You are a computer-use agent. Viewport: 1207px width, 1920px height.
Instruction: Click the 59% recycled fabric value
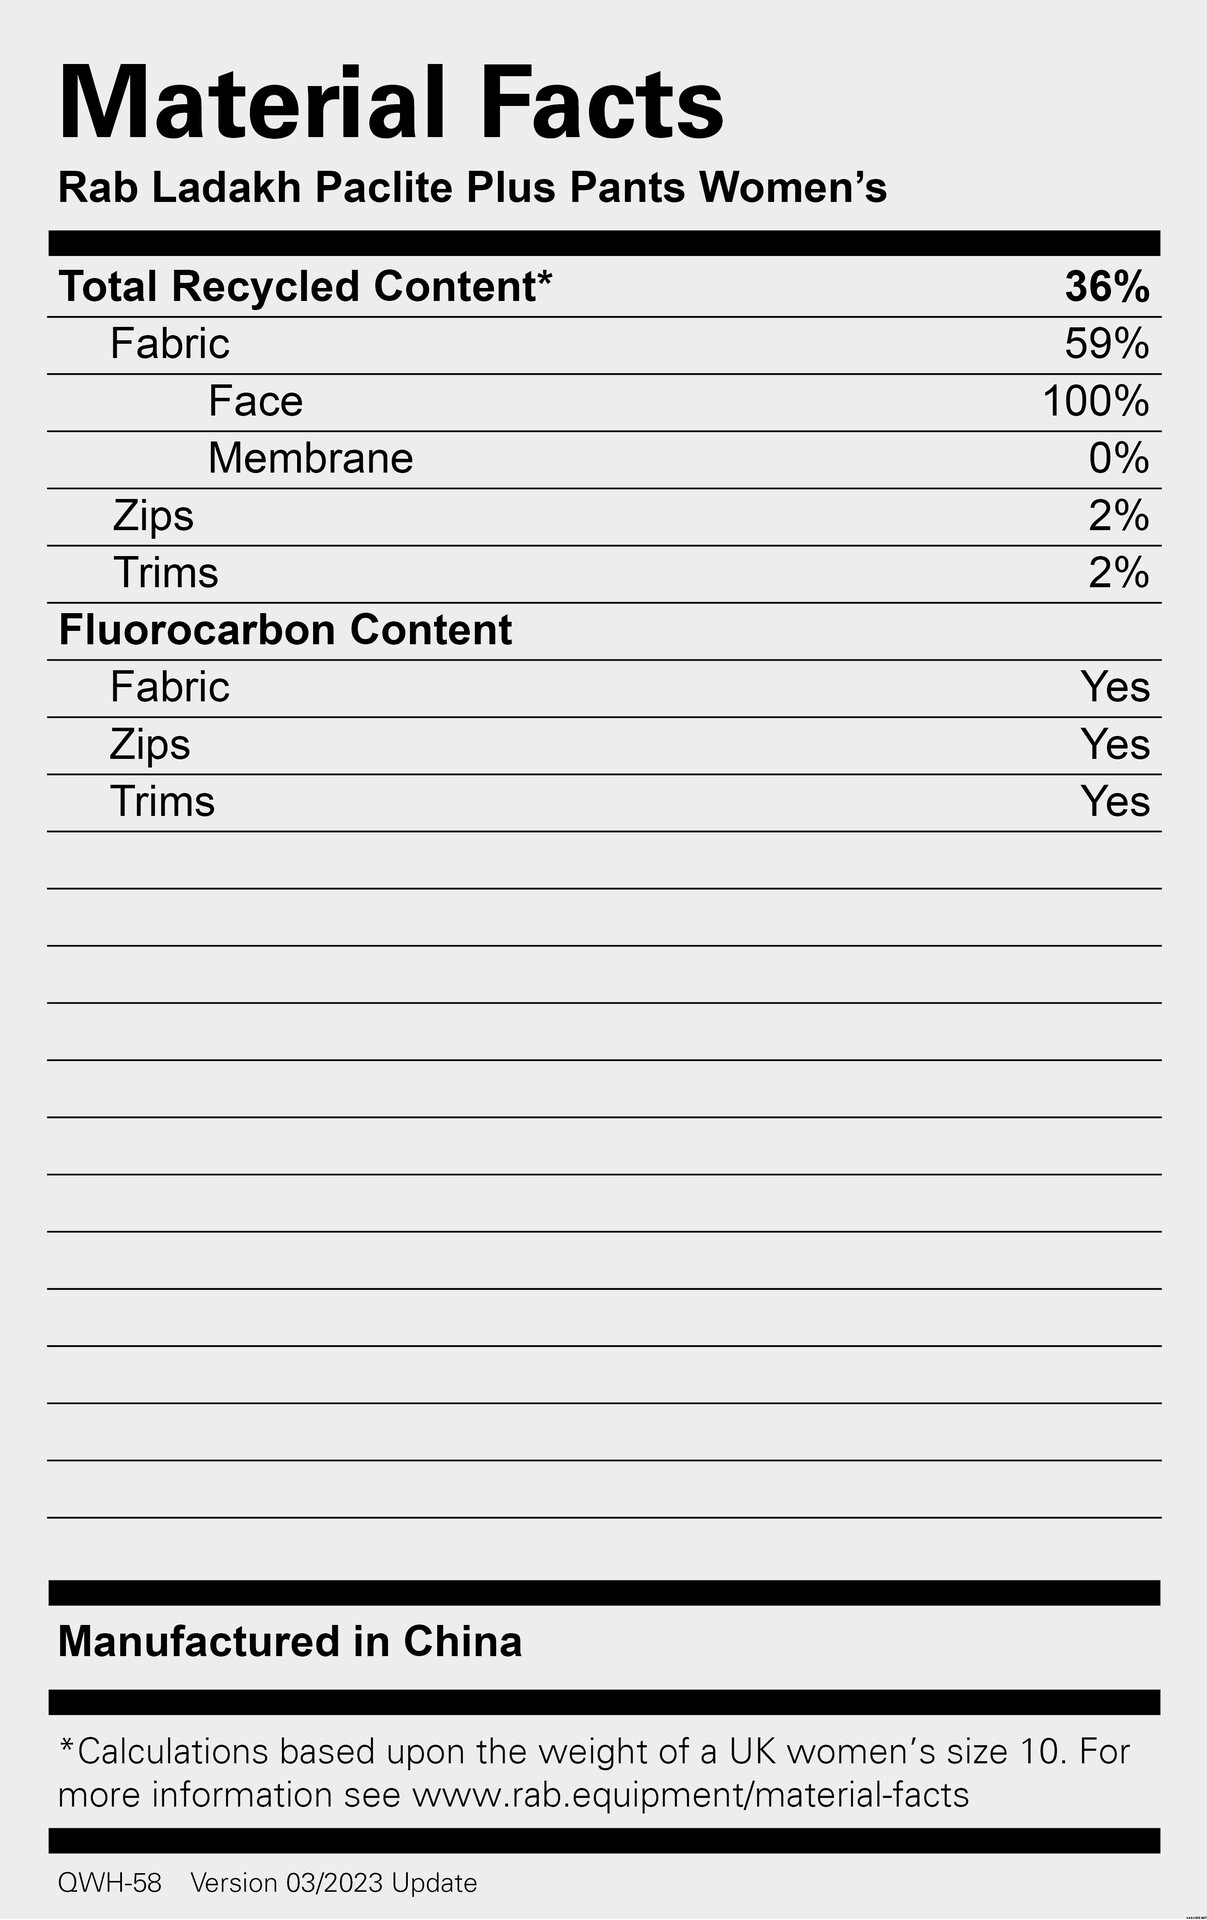tap(1107, 344)
